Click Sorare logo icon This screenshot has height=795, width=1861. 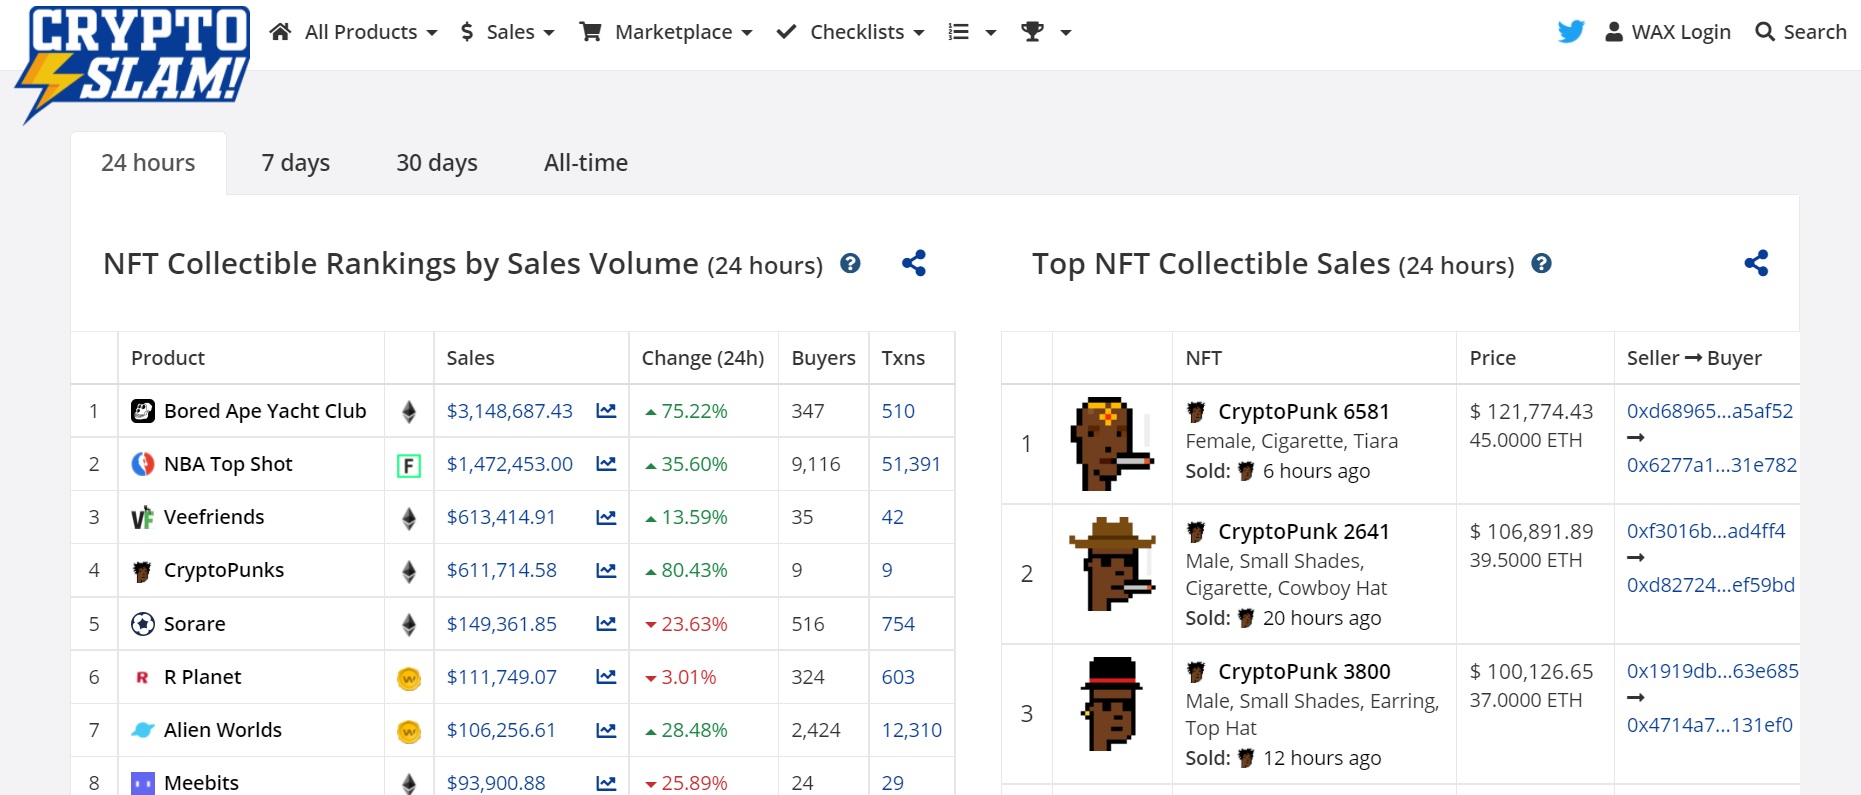click(x=143, y=624)
